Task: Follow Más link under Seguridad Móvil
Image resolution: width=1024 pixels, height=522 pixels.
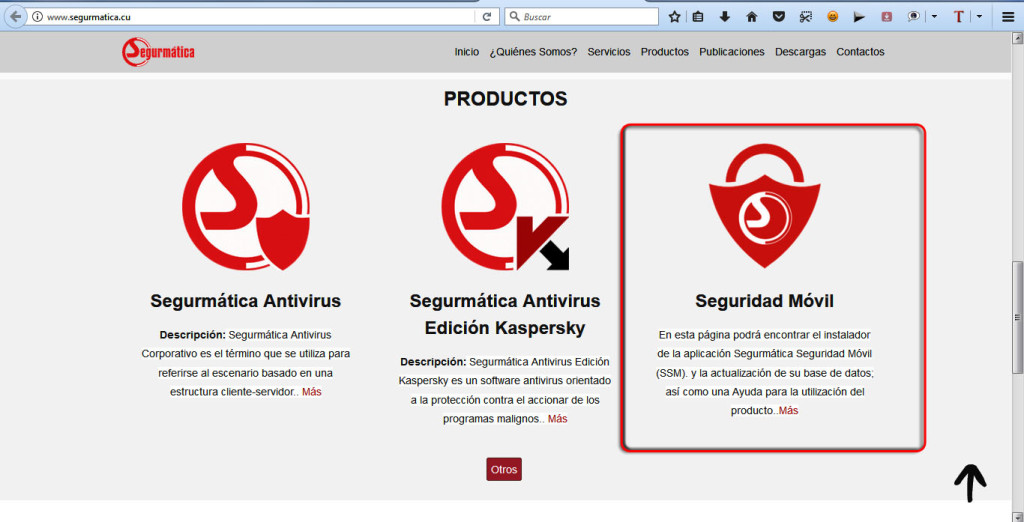Action: click(788, 411)
